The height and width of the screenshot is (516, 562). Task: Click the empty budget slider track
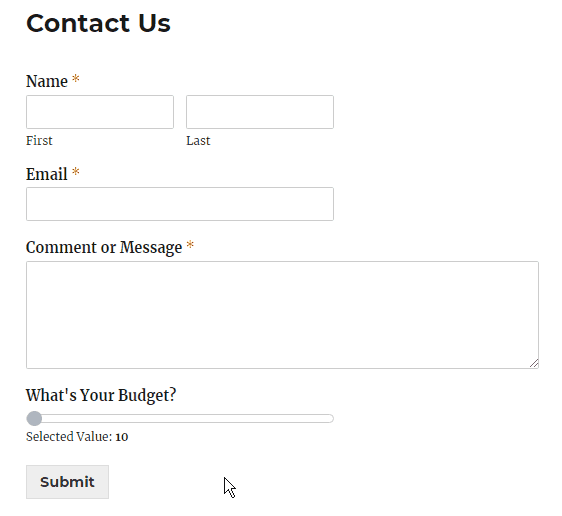(x=188, y=418)
